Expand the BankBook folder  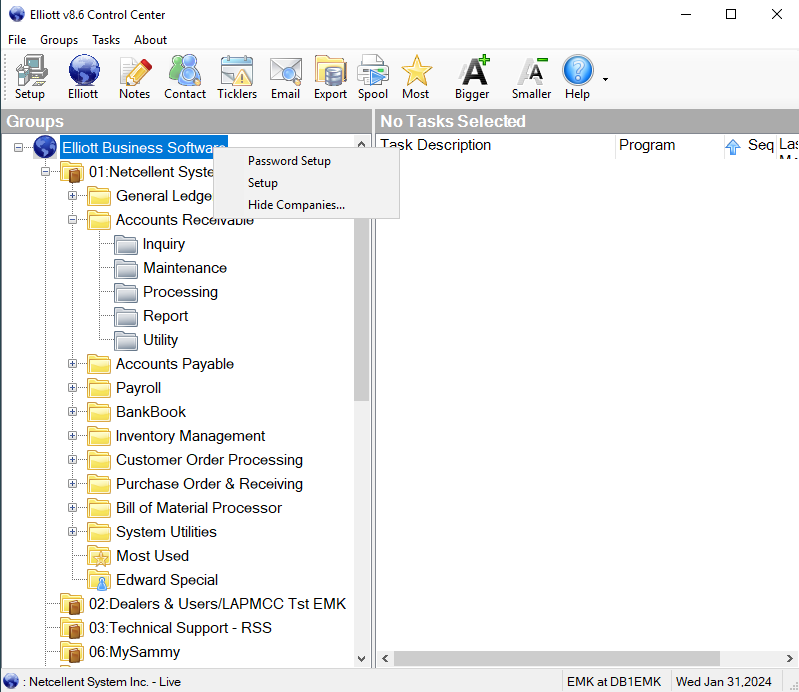coord(72,412)
